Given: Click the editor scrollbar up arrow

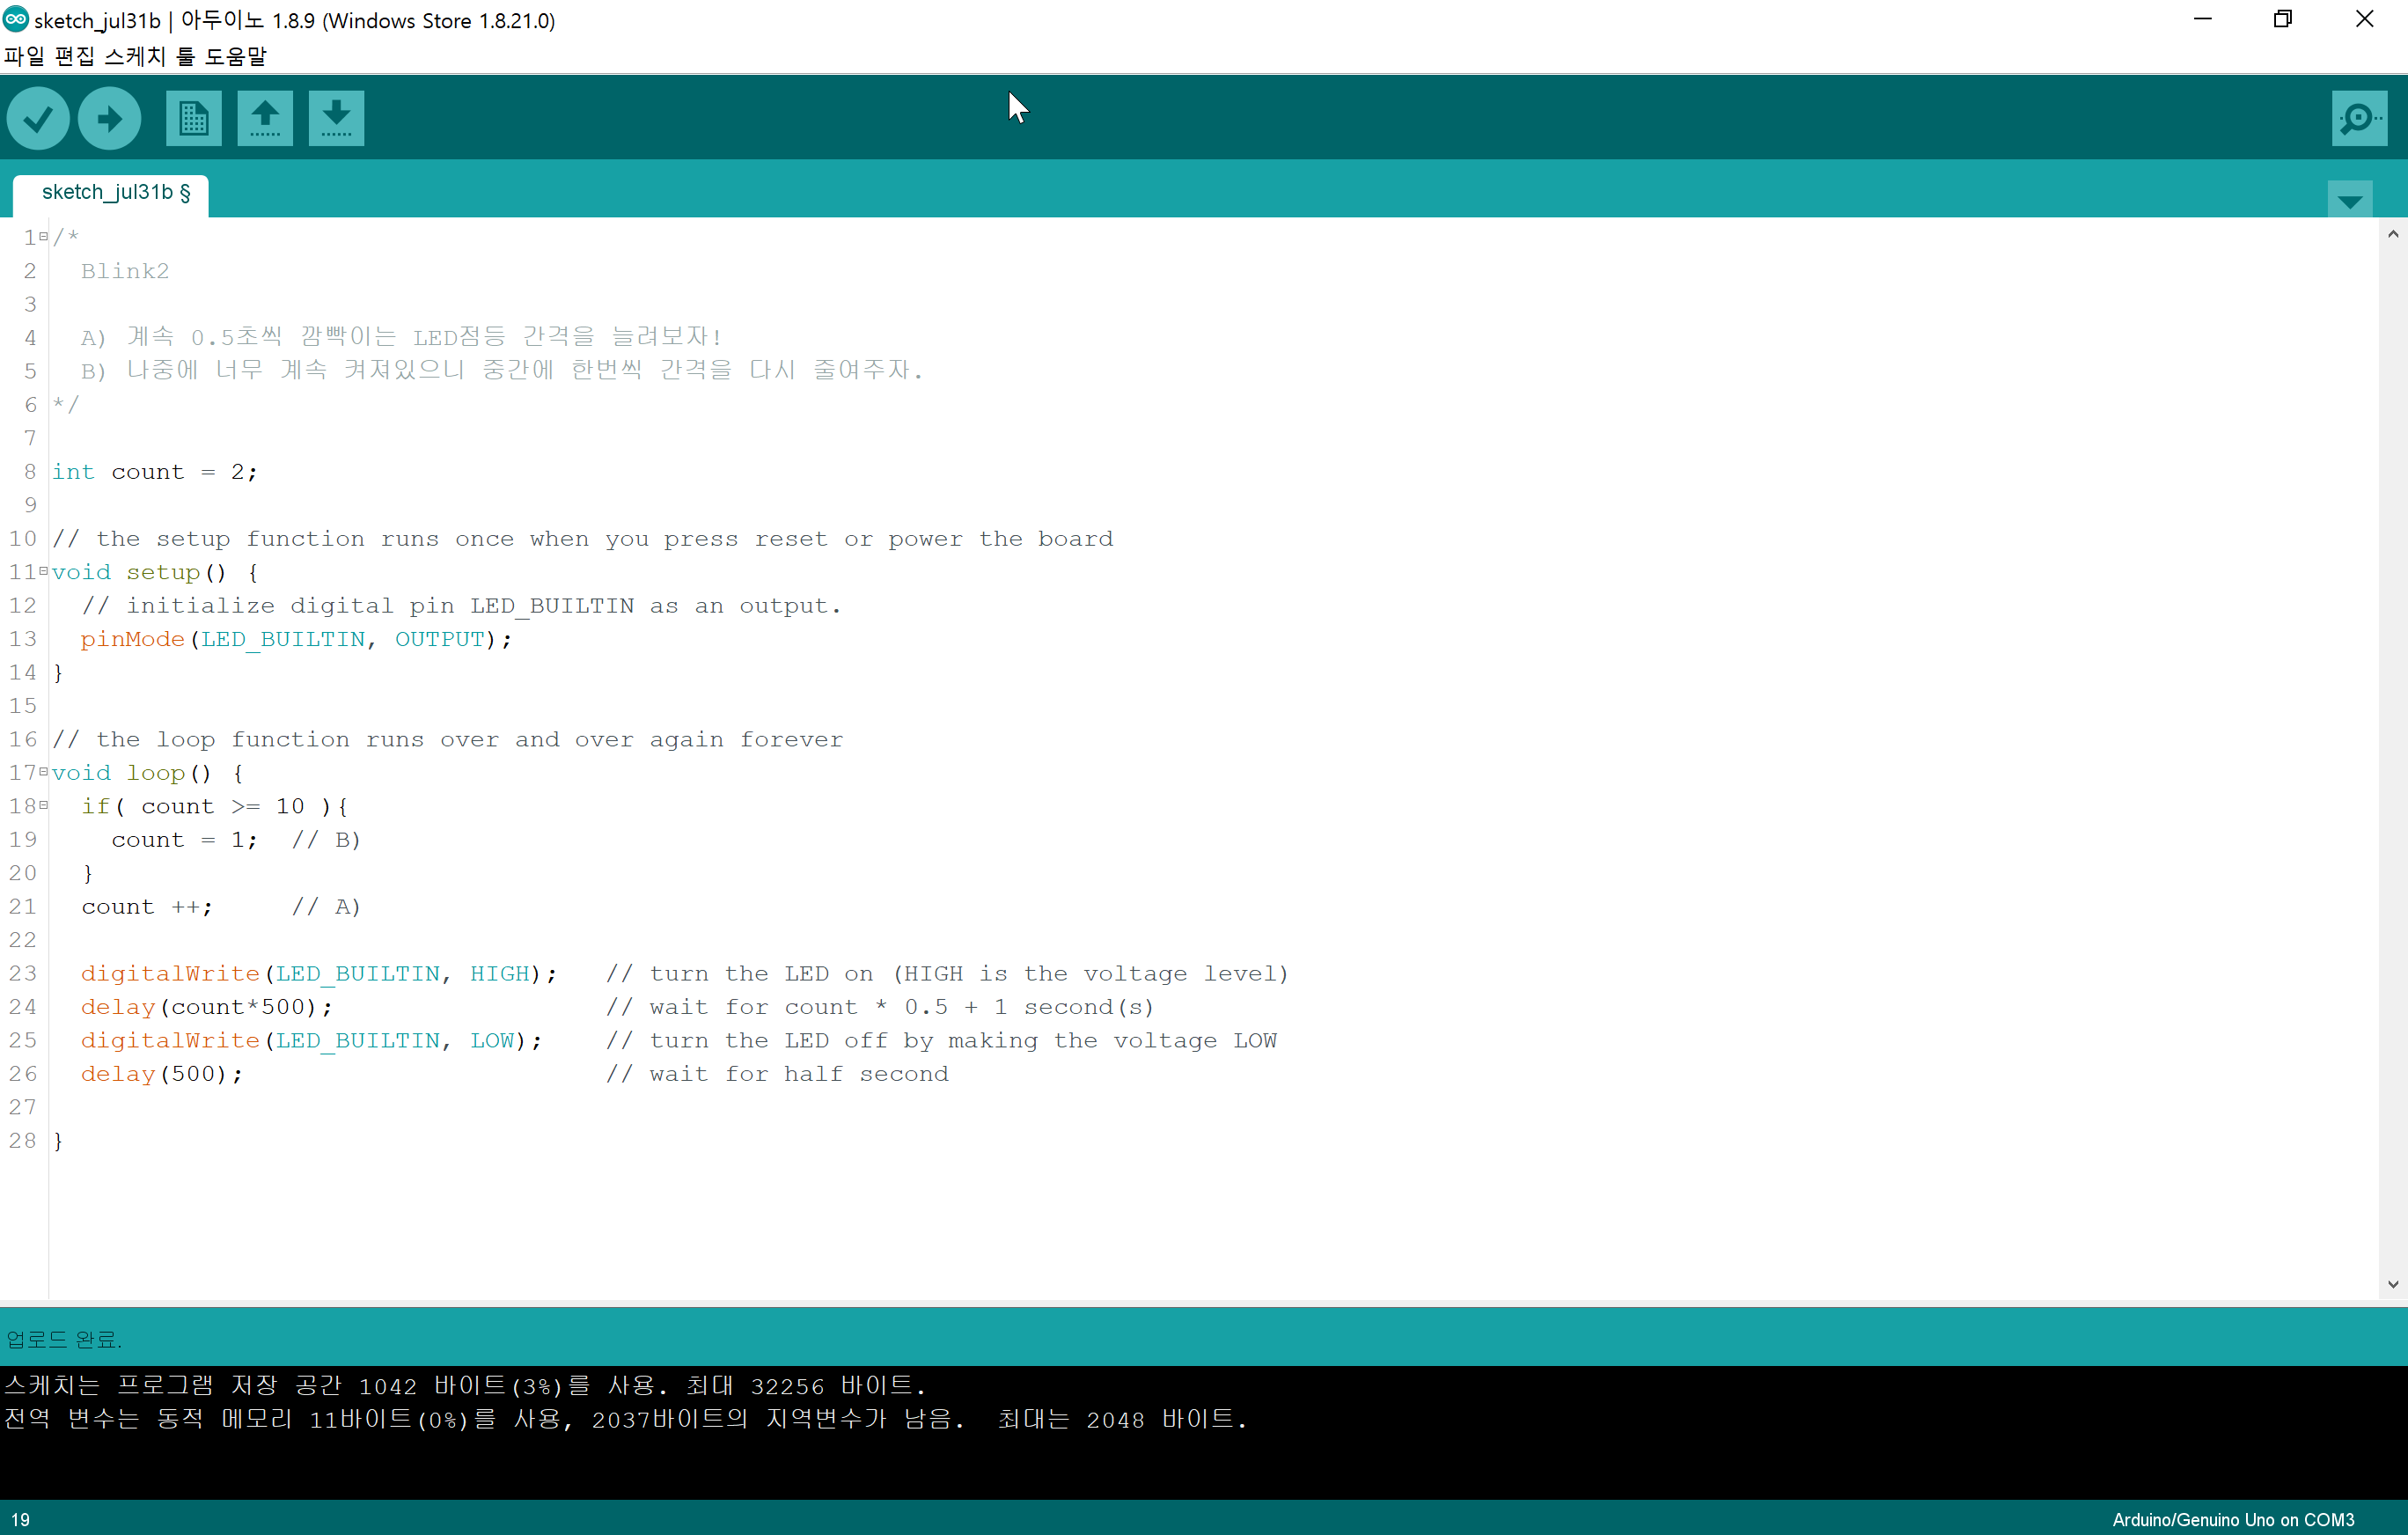Looking at the screenshot, I should 2392,234.
